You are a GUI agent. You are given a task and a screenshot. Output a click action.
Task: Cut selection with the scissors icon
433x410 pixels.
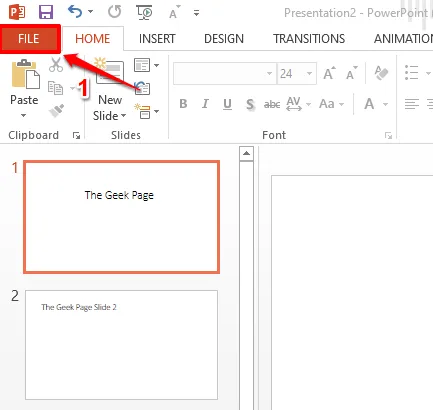[x=56, y=64]
